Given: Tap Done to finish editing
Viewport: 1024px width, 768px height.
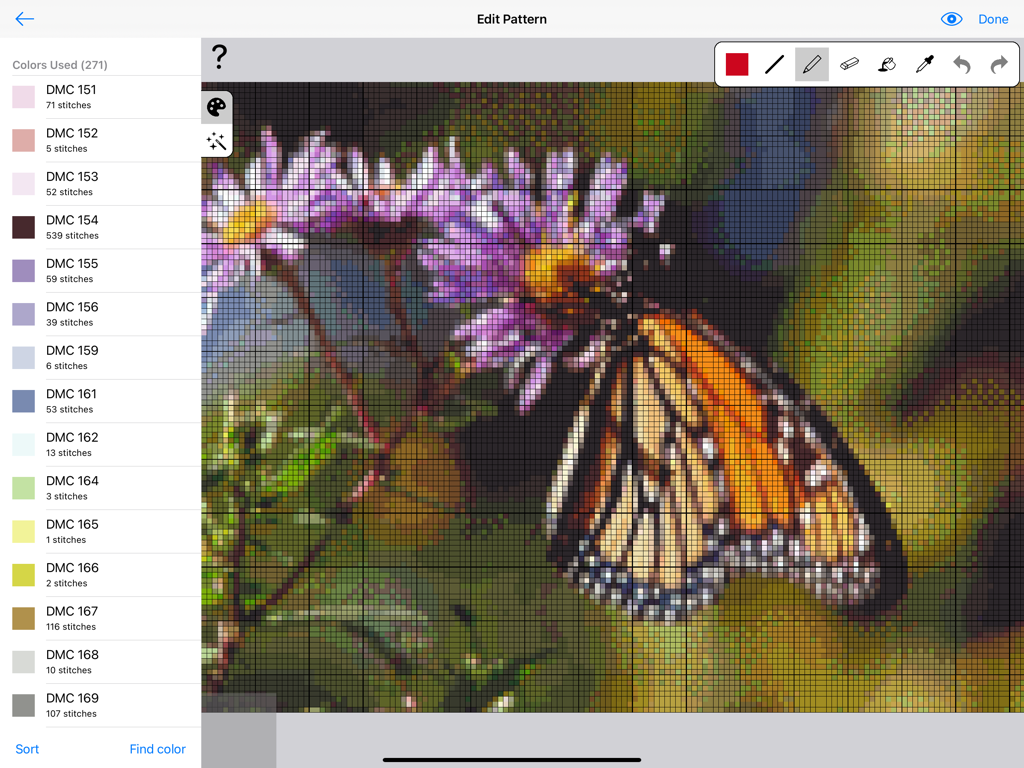Looking at the screenshot, I should click(993, 18).
